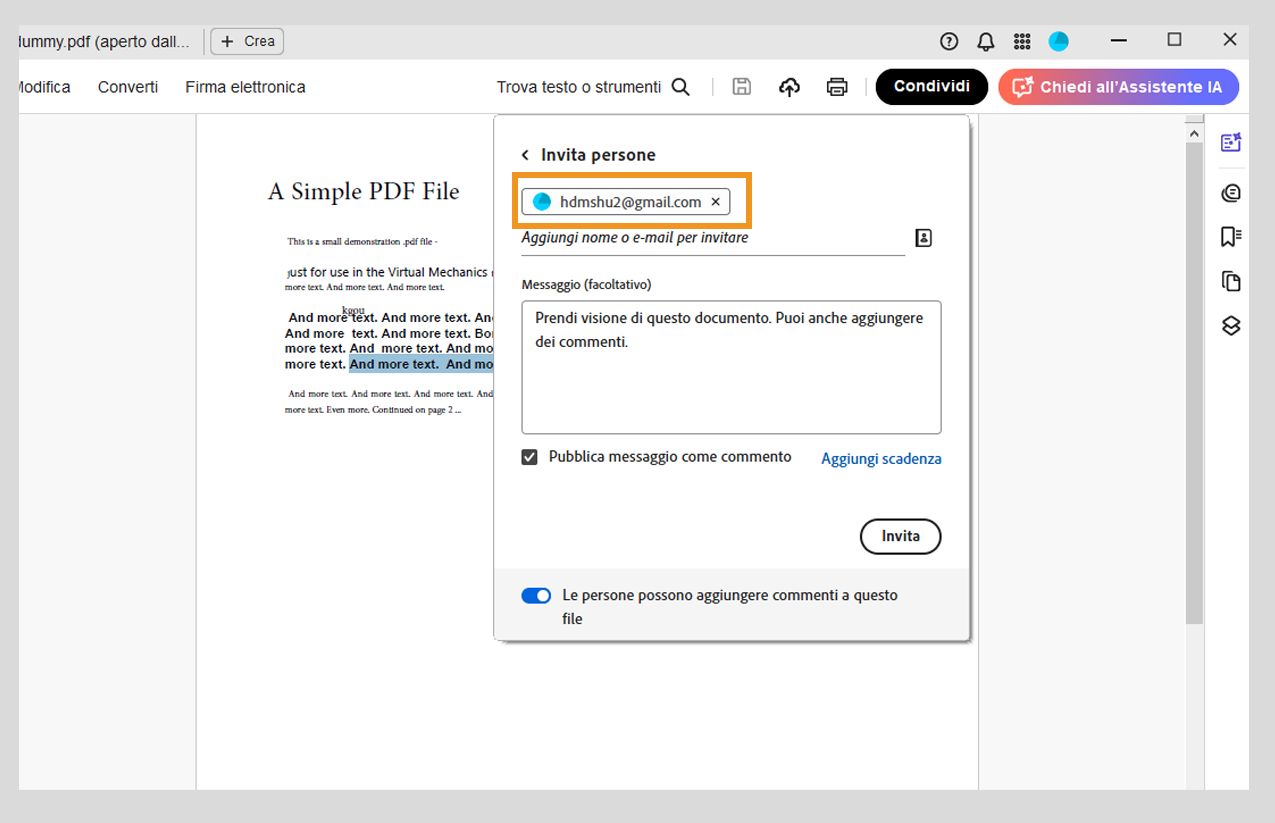Image resolution: width=1275 pixels, height=823 pixels.
Task: Open the address book contacts icon
Action: coord(923,237)
